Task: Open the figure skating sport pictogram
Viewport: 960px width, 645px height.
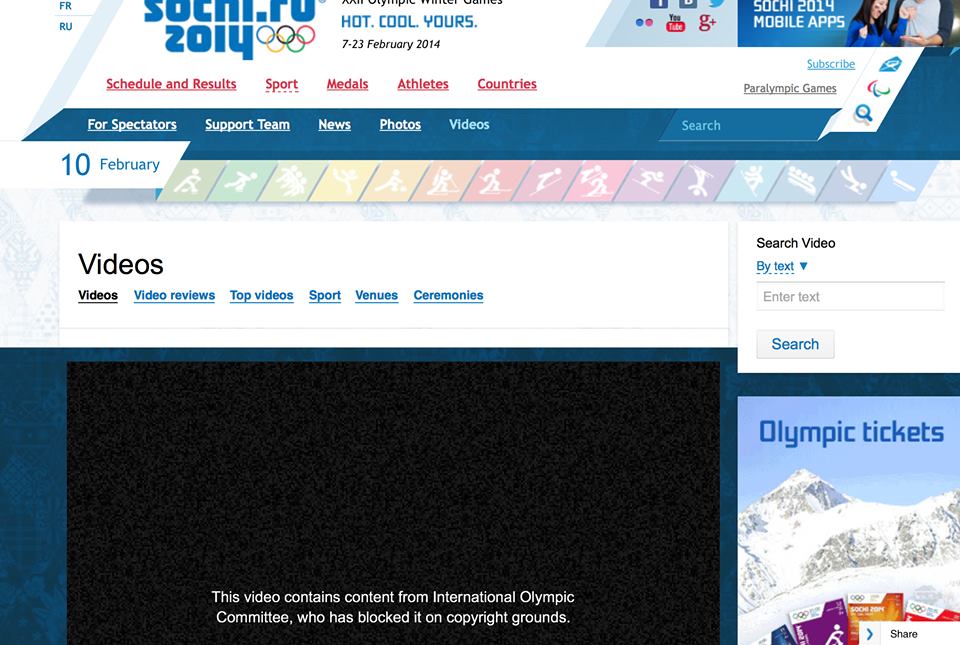Action: (x=343, y=181)
